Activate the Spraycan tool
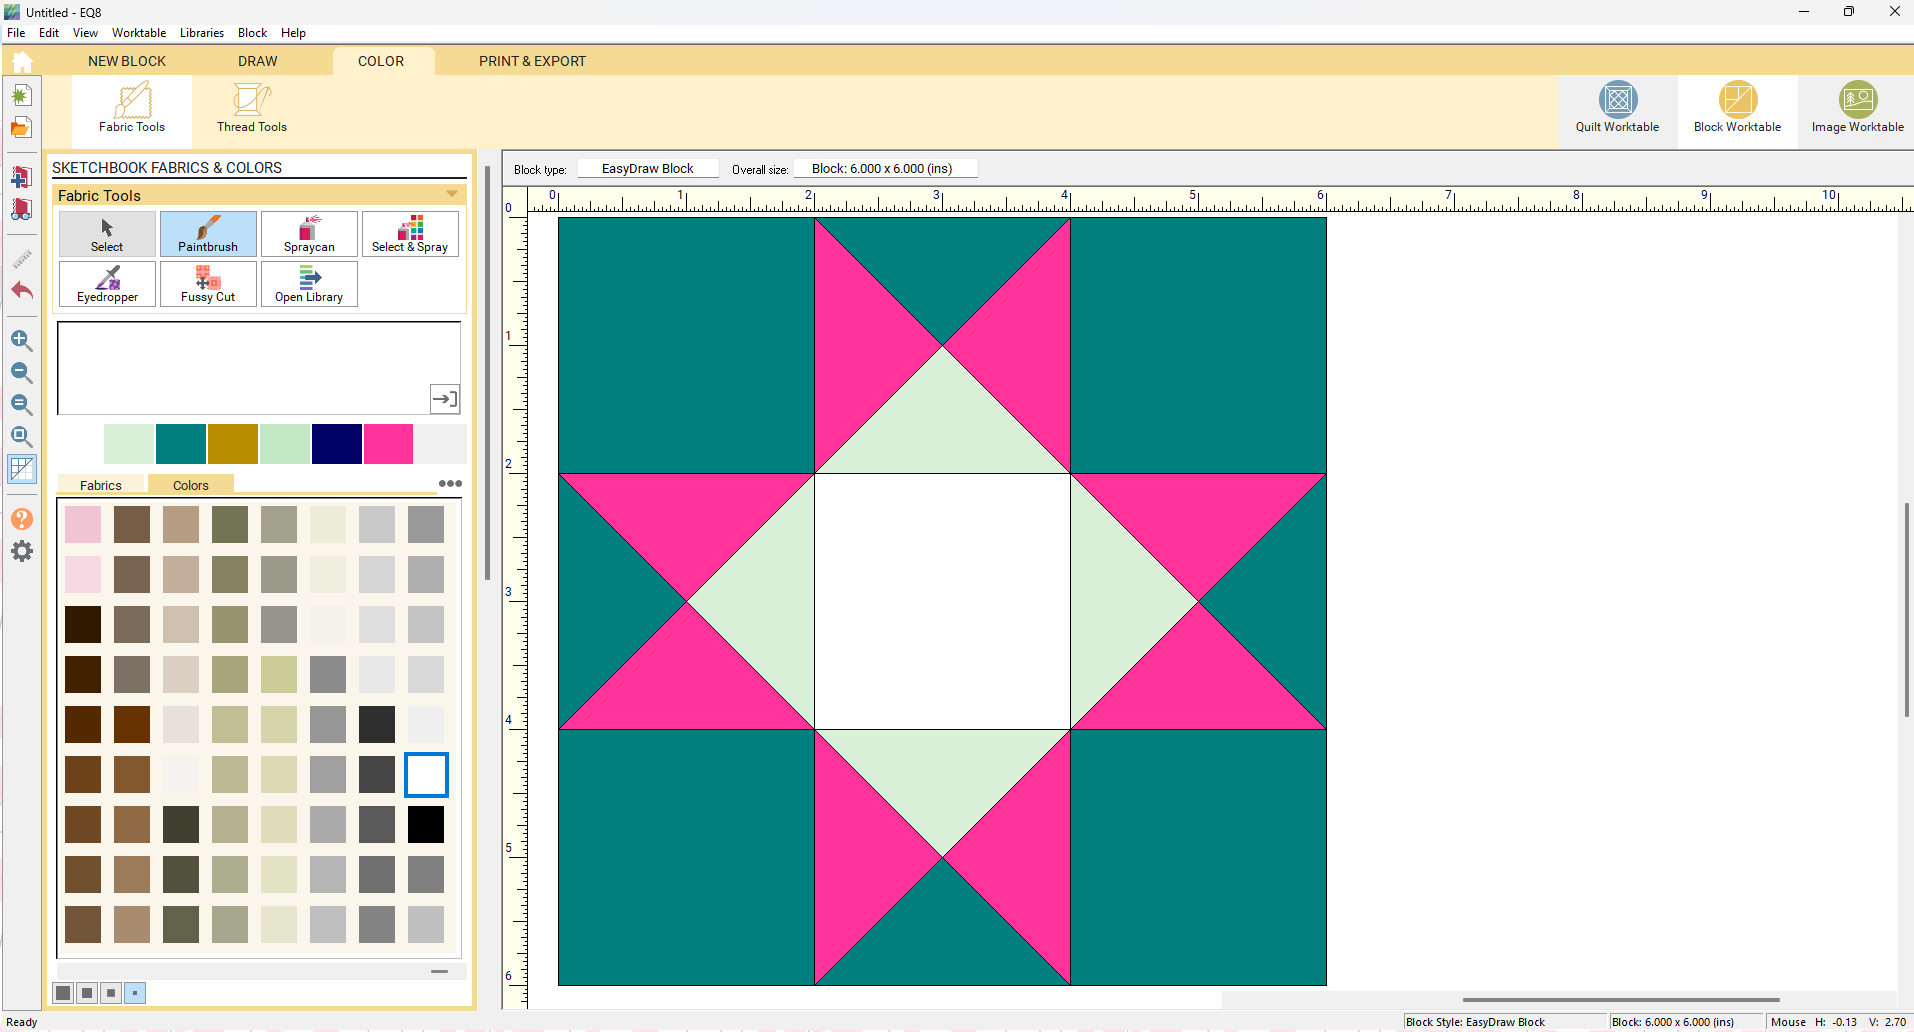 (309, 233)
